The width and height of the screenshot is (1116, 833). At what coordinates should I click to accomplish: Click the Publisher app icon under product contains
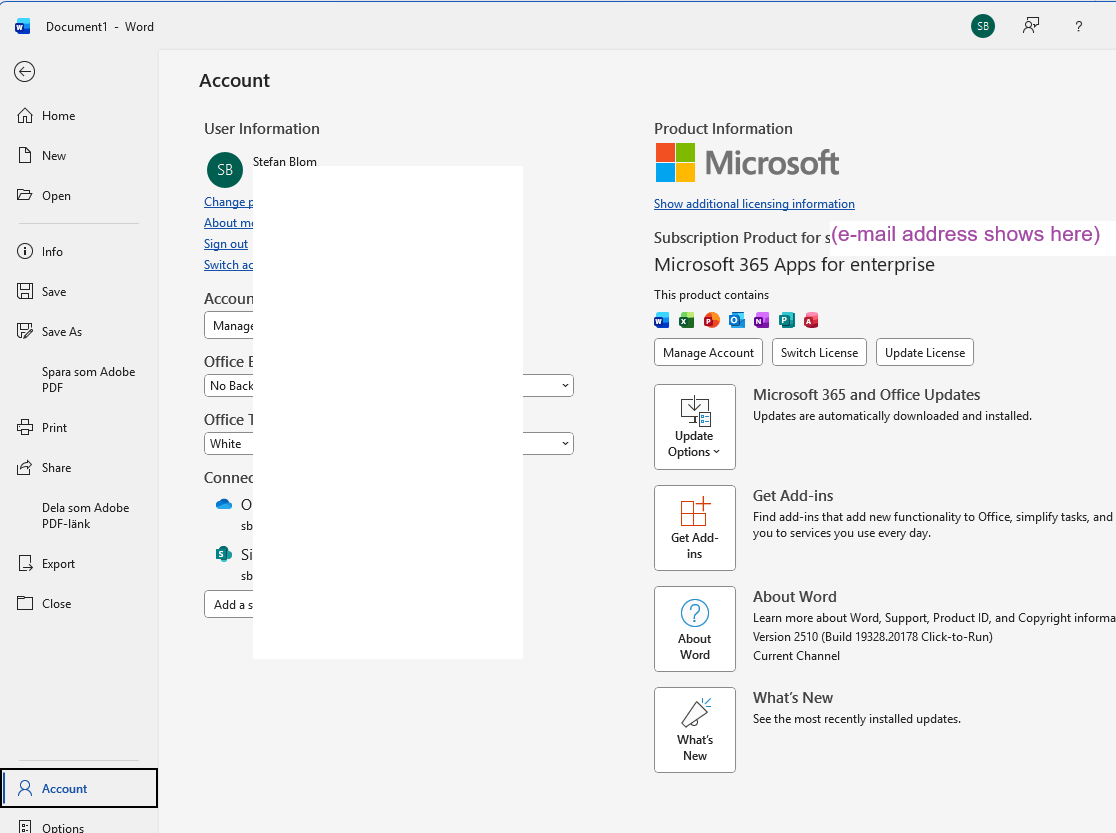tap(786, 320)
